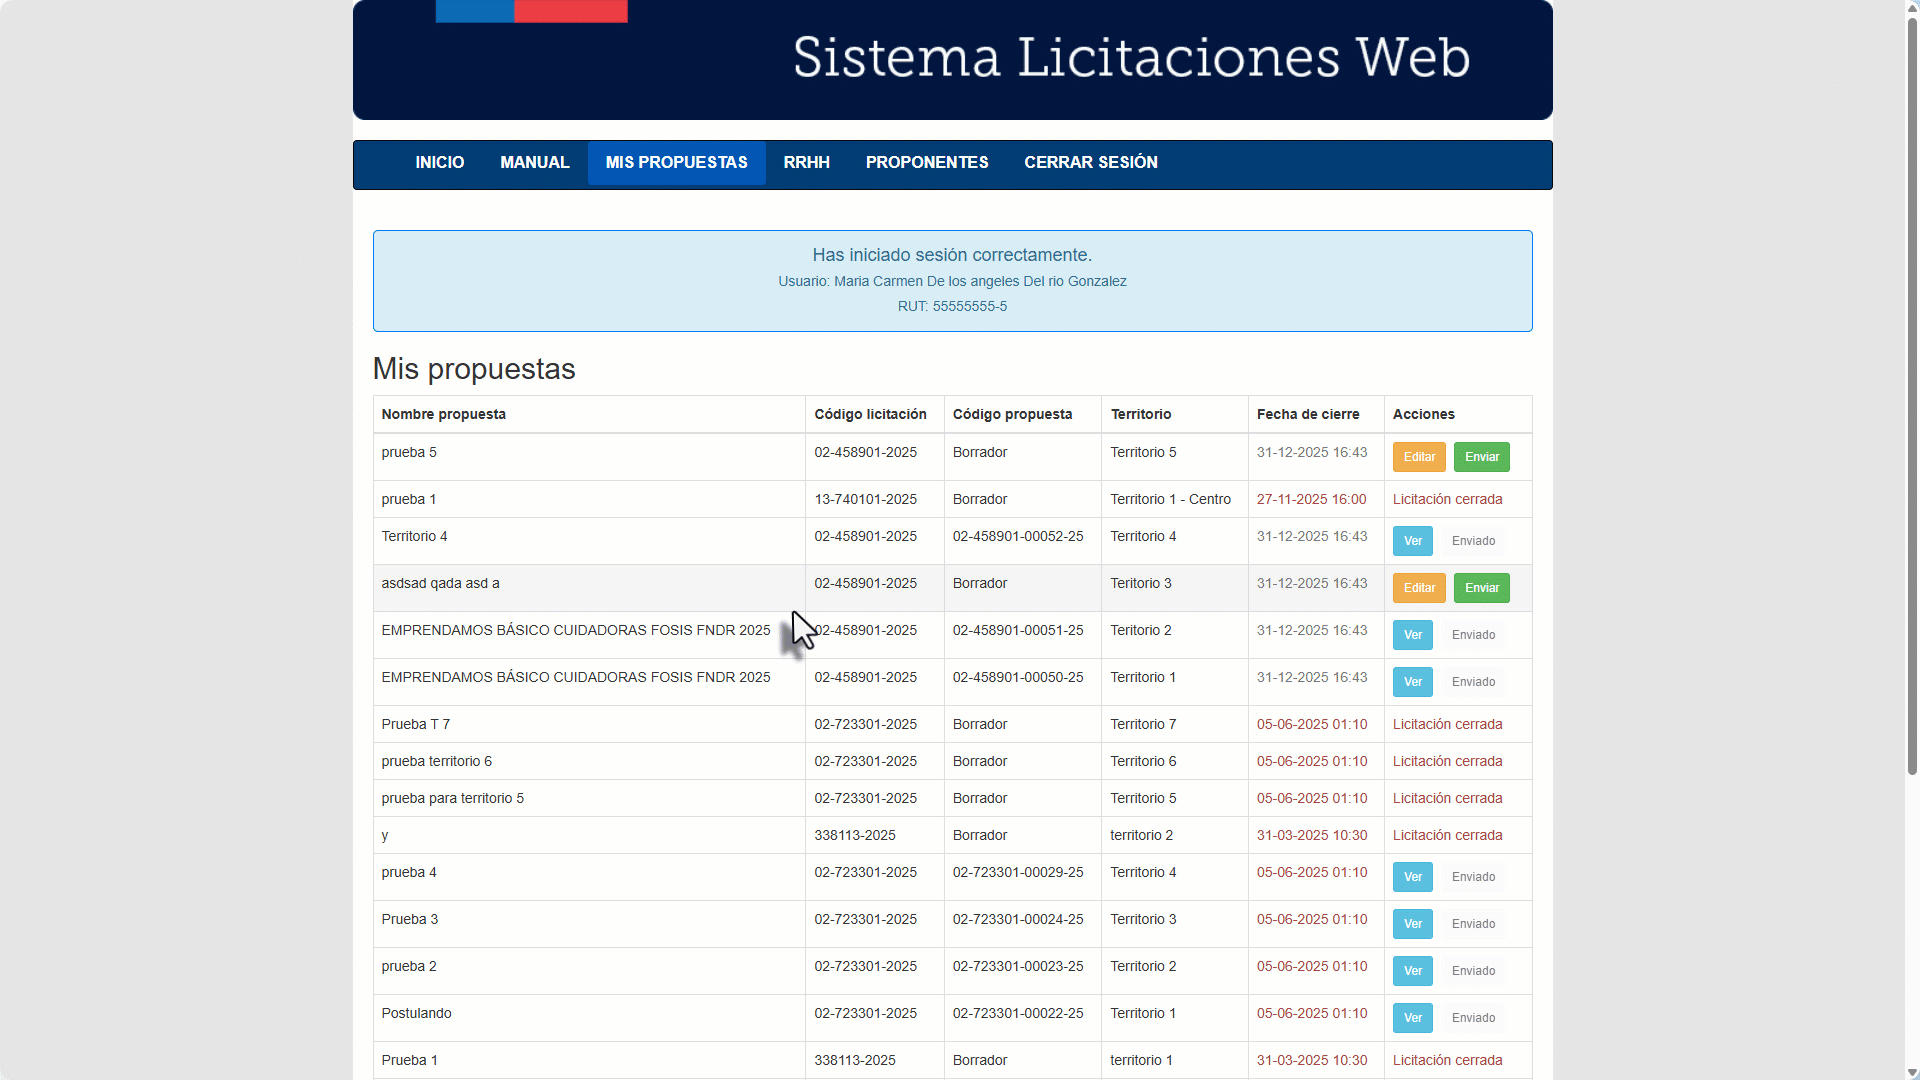Image resolution: width=1920 pixels, height=1080 pixels.
Task: Open Ver for Prueba 3
Action: (x=1412, y=923)
